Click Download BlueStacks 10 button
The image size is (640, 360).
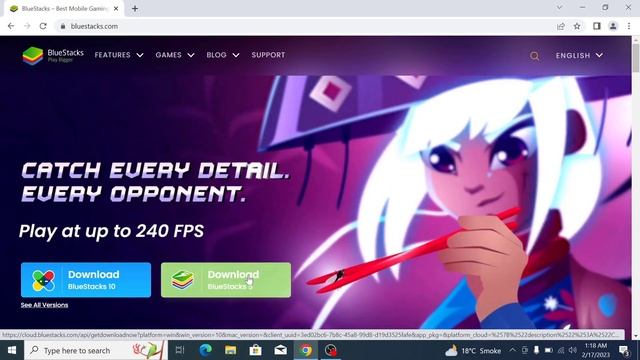pyautogui.click(x=86, y=280)
